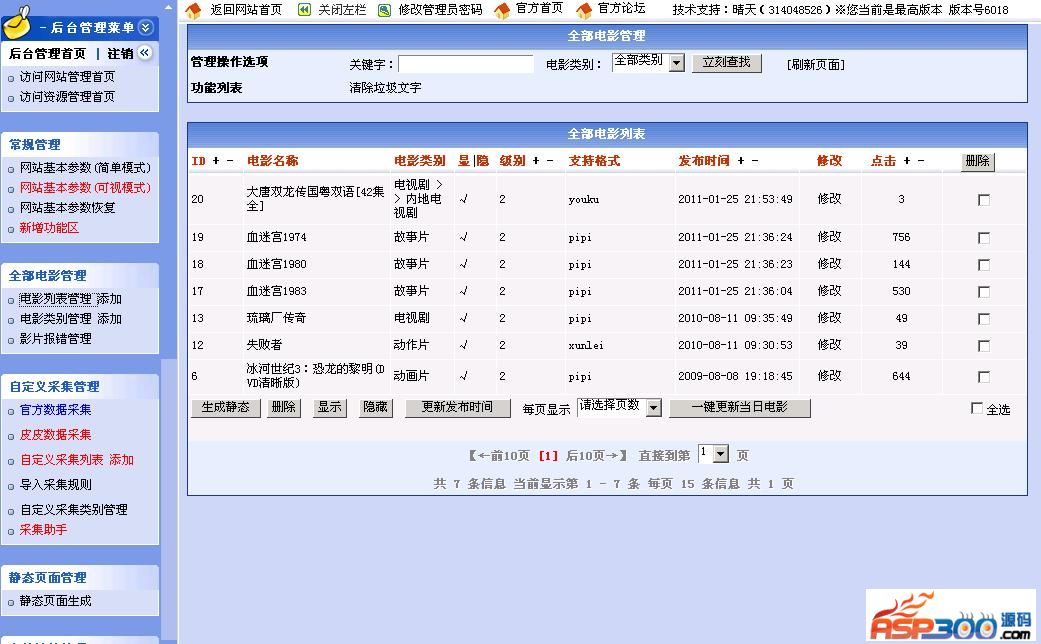Open 访问网站管理首页 menu item
The width and height of the screenshot is (1041, 644).
(67, 77)
